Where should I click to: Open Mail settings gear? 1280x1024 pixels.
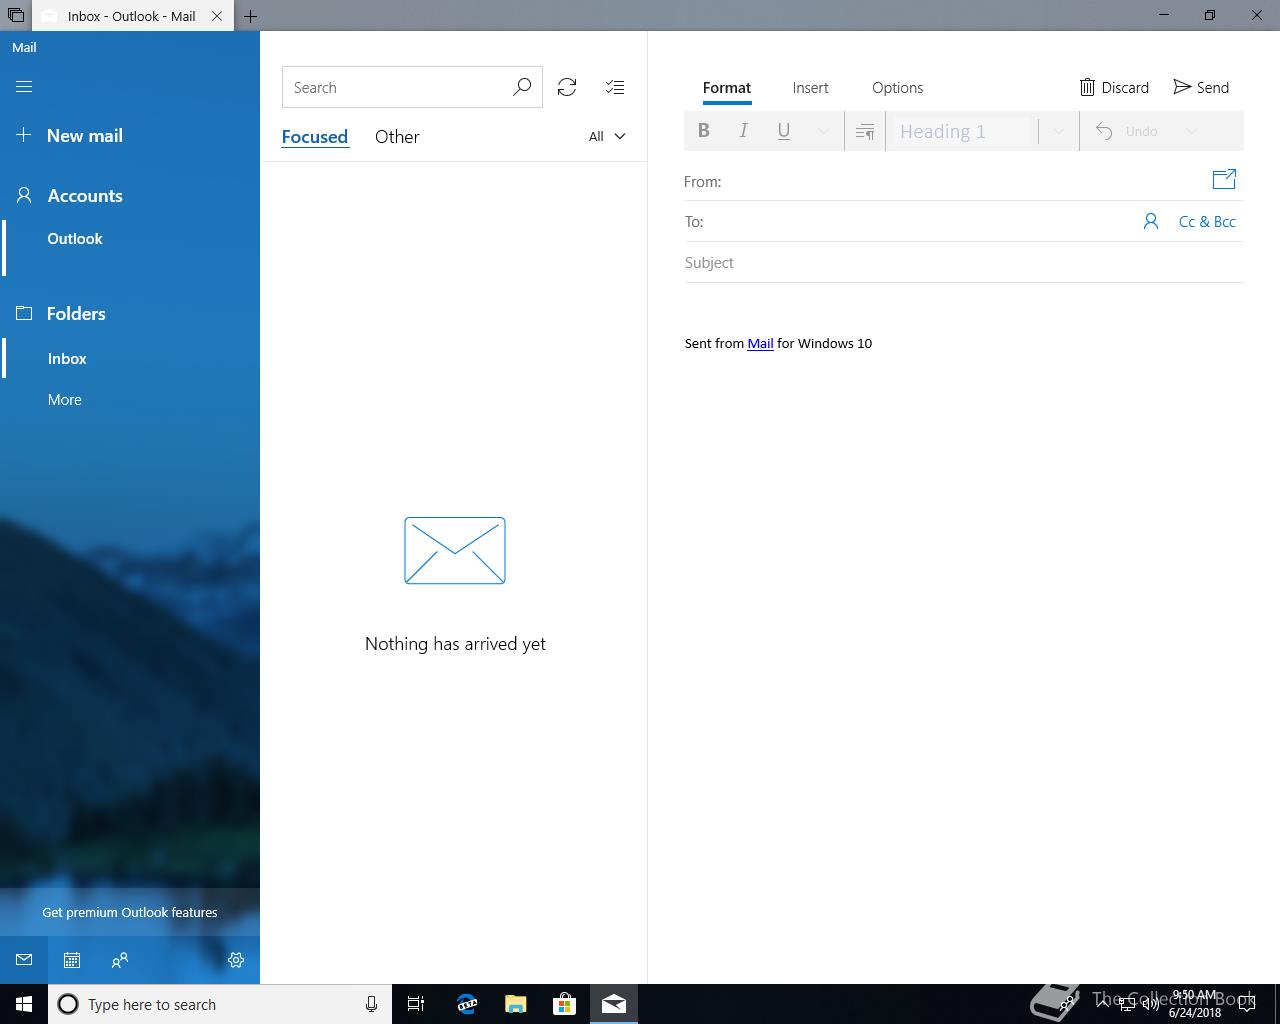pyautogui.click(x=236, y=960)
